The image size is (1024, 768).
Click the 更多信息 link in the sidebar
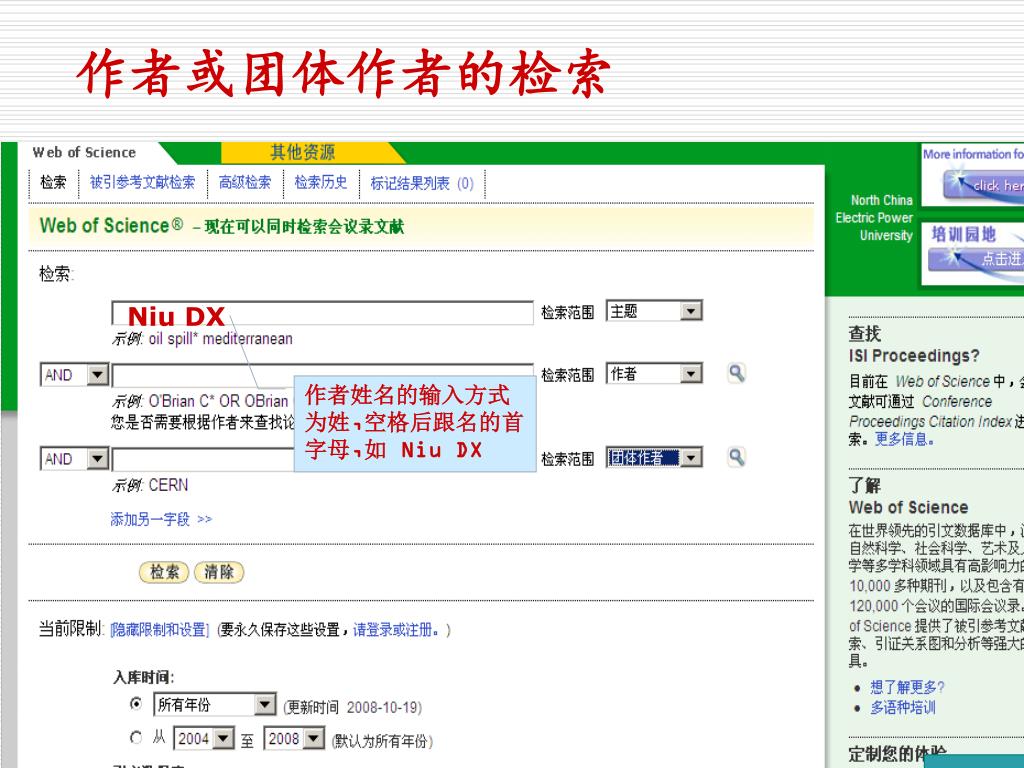pos(904,439)
